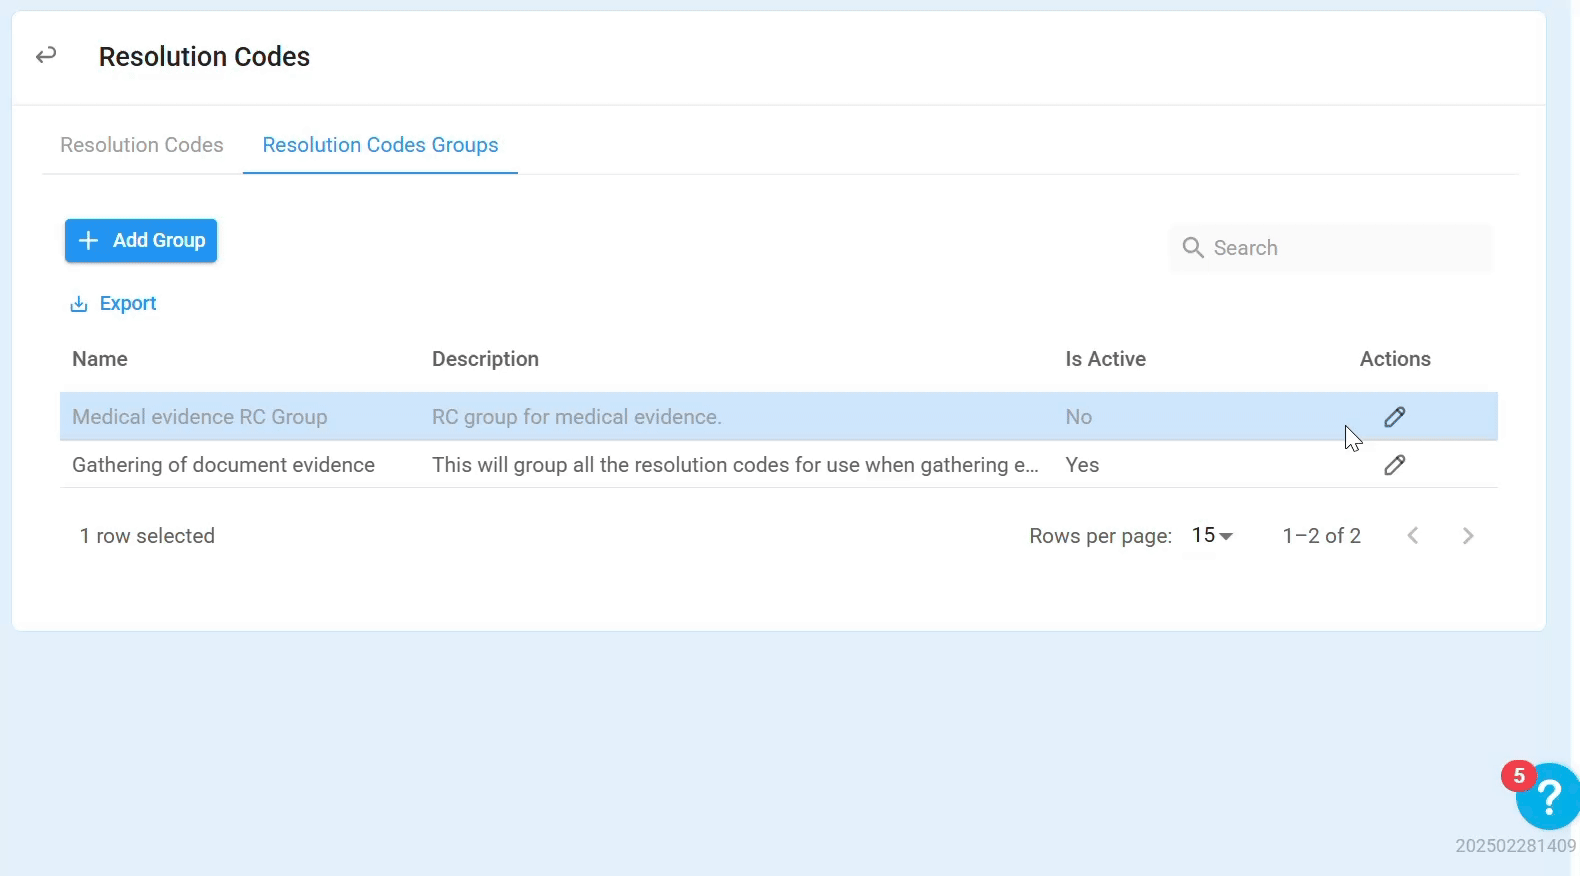Switch to the Resolution Codes tab
Viewport: 1580px width, 876px height.
tap(142, 145)
